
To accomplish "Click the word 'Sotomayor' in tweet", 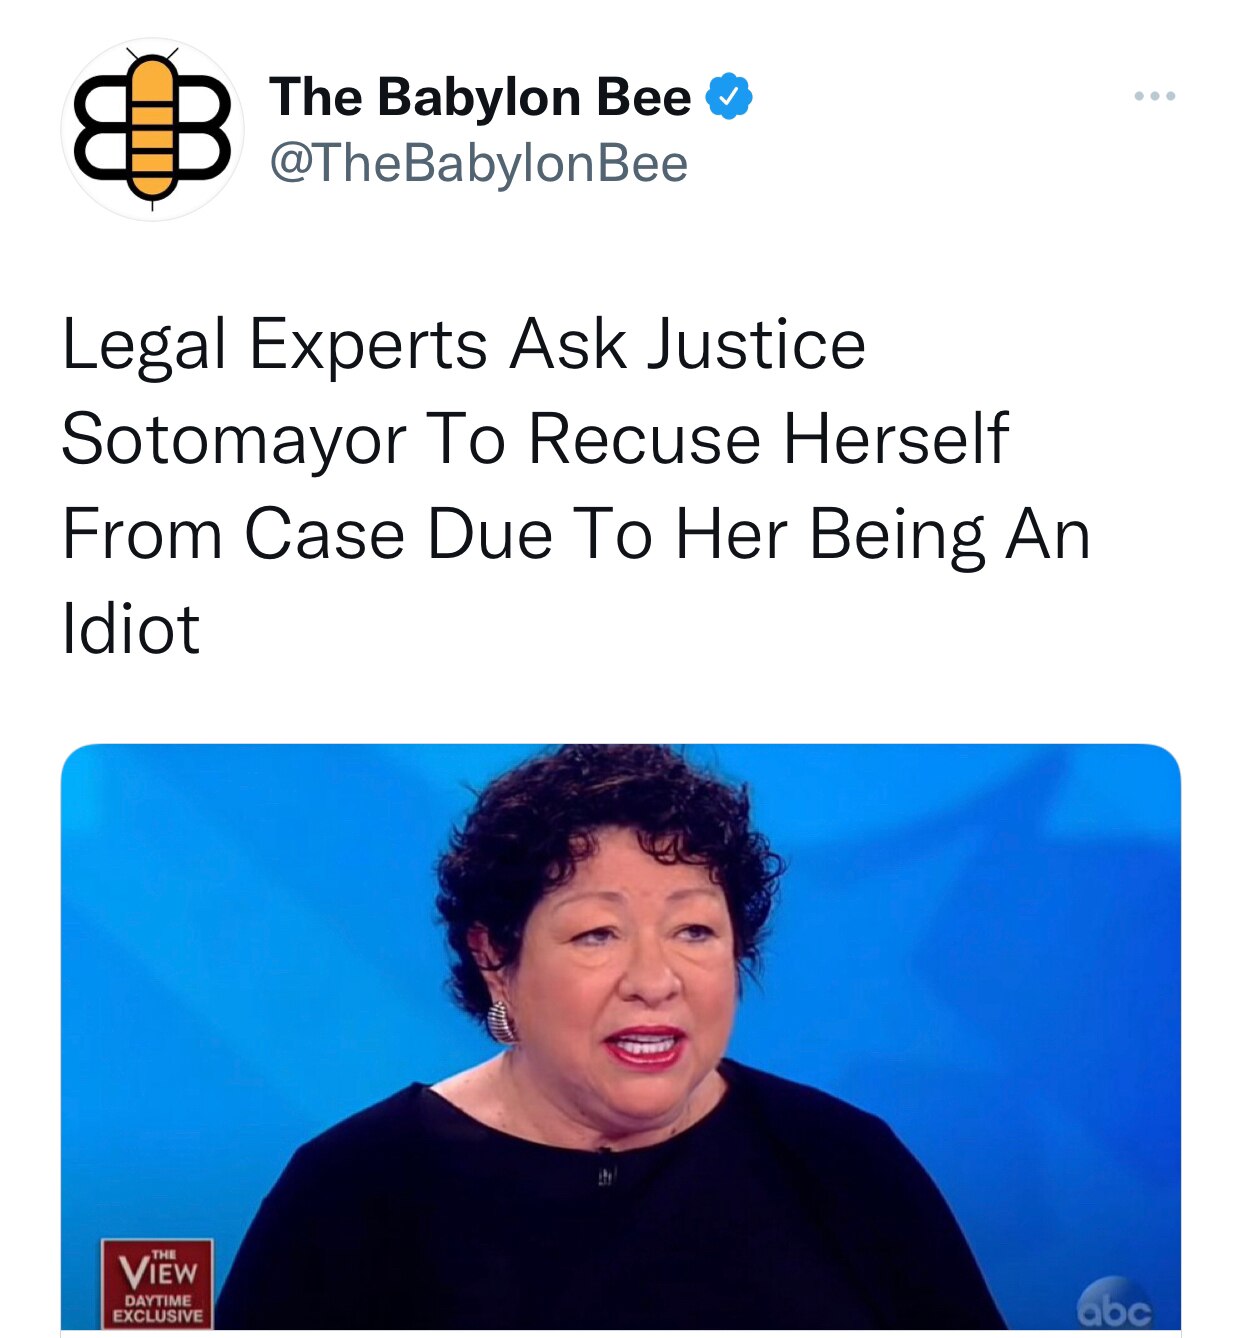I will pyautogui.click(x=234, y=440).
